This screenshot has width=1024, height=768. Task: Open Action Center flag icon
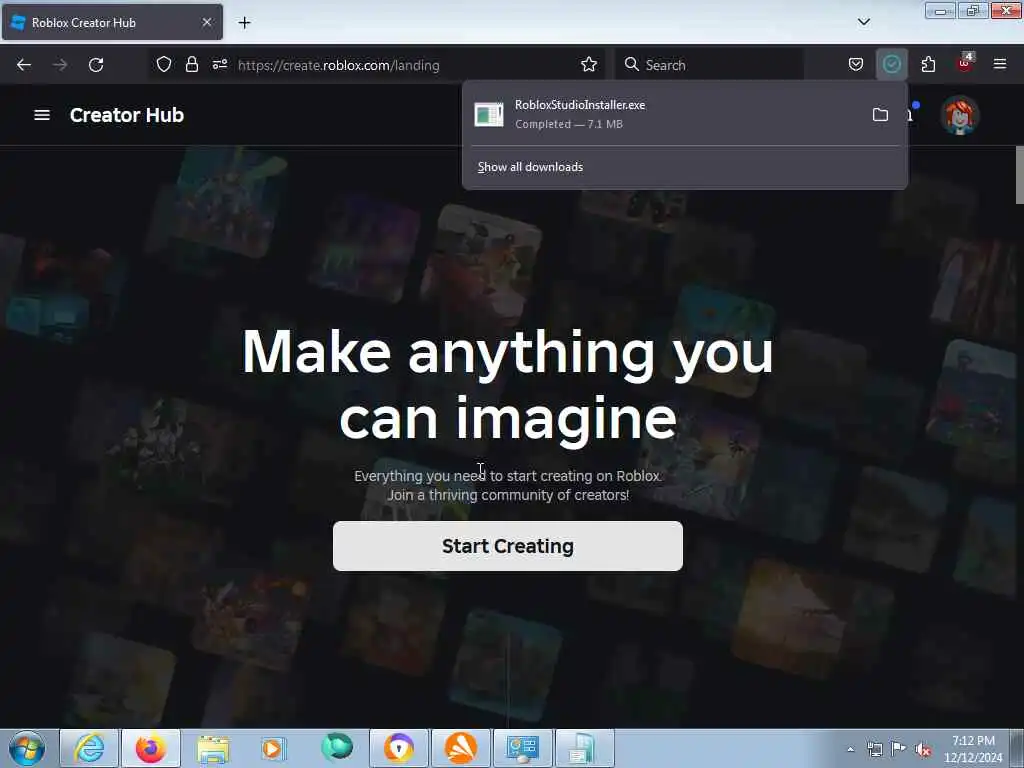[x=899, y=748]
